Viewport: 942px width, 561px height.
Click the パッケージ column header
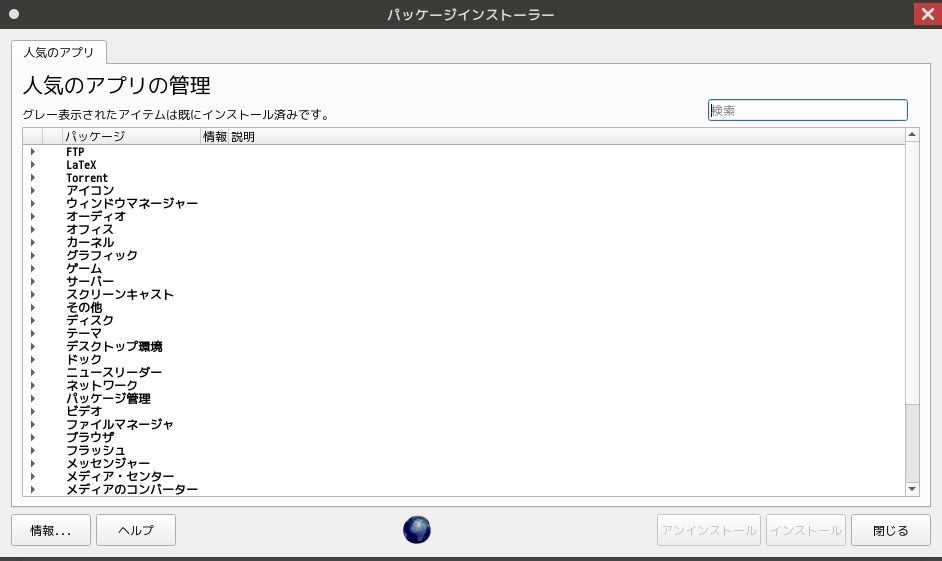pyautogui.click(x=131, y=136)
